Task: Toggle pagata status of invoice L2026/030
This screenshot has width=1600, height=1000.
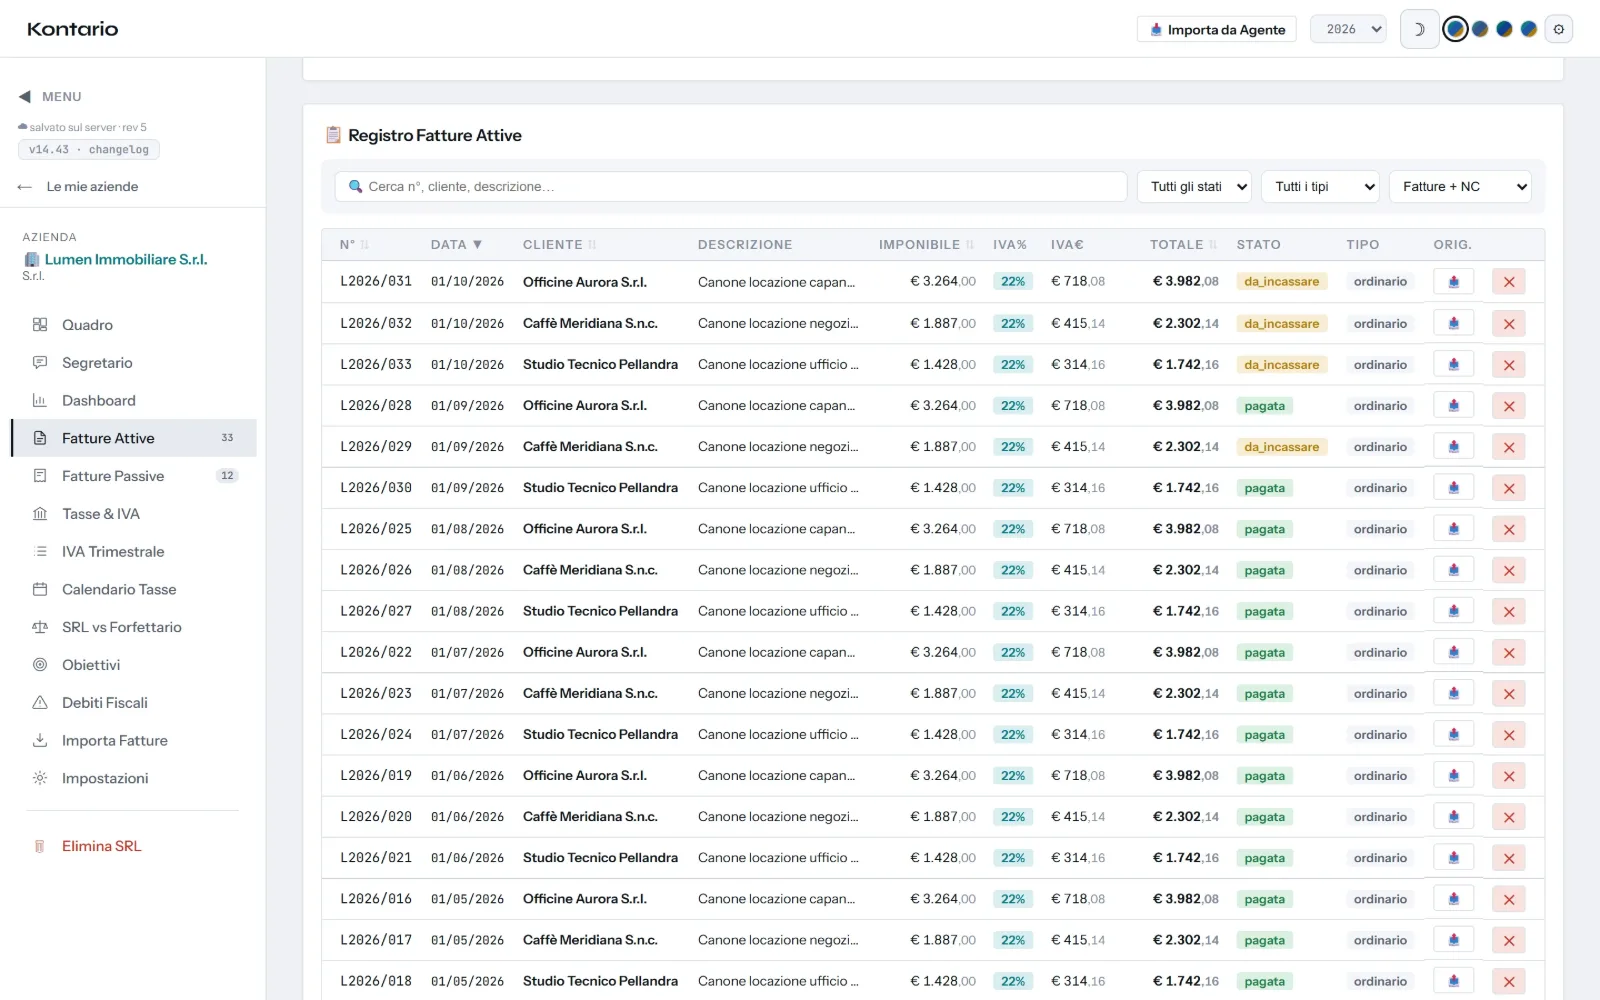Action: pos(1265,488)
